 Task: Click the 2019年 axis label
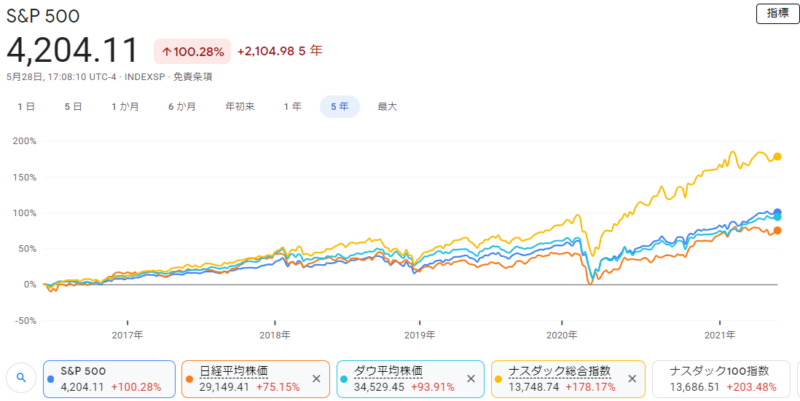[419, 335]
